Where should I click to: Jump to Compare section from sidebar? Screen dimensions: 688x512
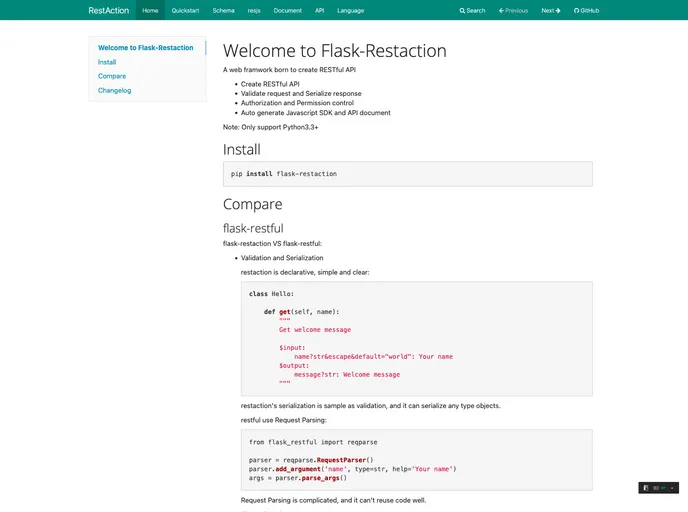pyautogui.click(x=112, y=76)
